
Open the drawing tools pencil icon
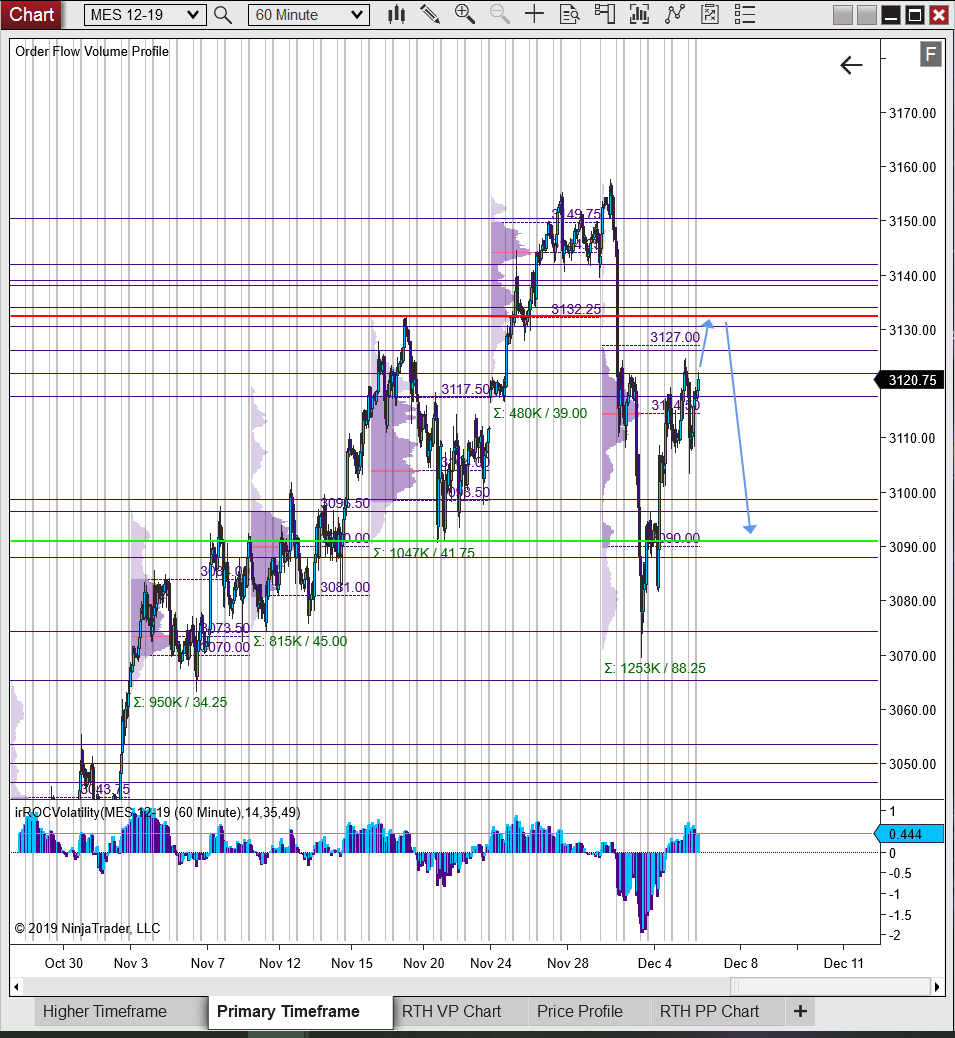coord(430,14)
